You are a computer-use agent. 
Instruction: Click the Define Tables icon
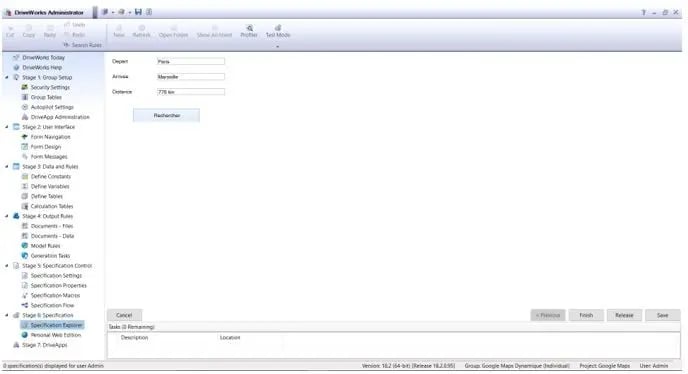(x=25, y=196)
